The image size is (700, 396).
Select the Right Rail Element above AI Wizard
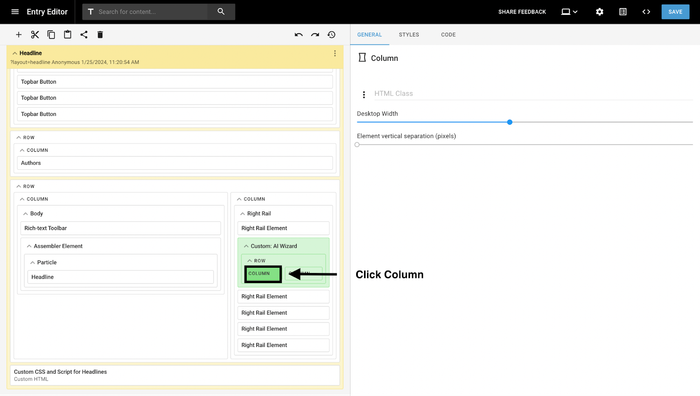[283, 228]
